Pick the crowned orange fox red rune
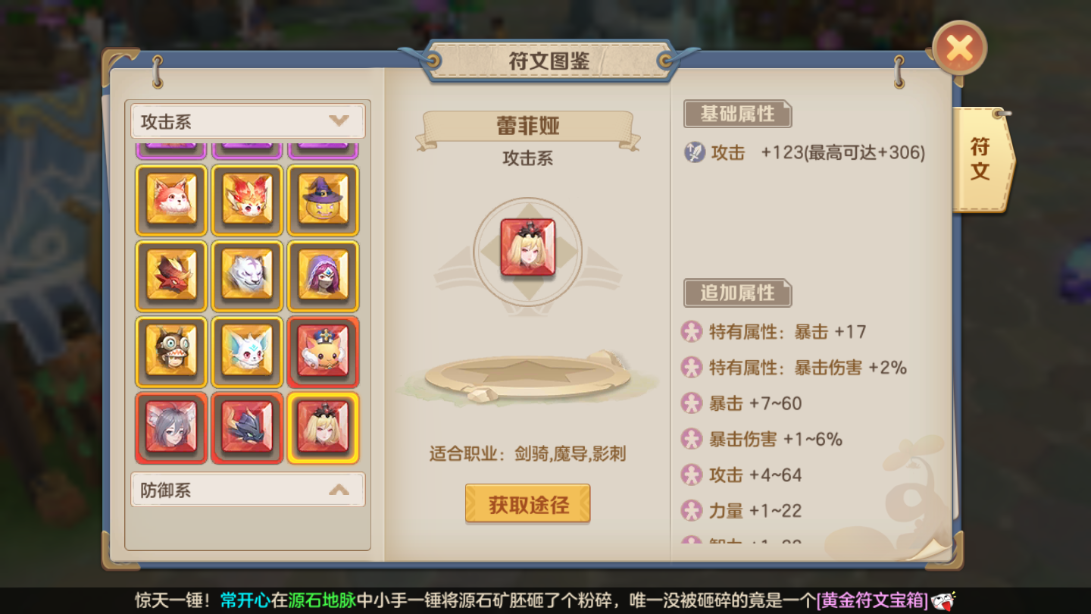 point(323,352)
